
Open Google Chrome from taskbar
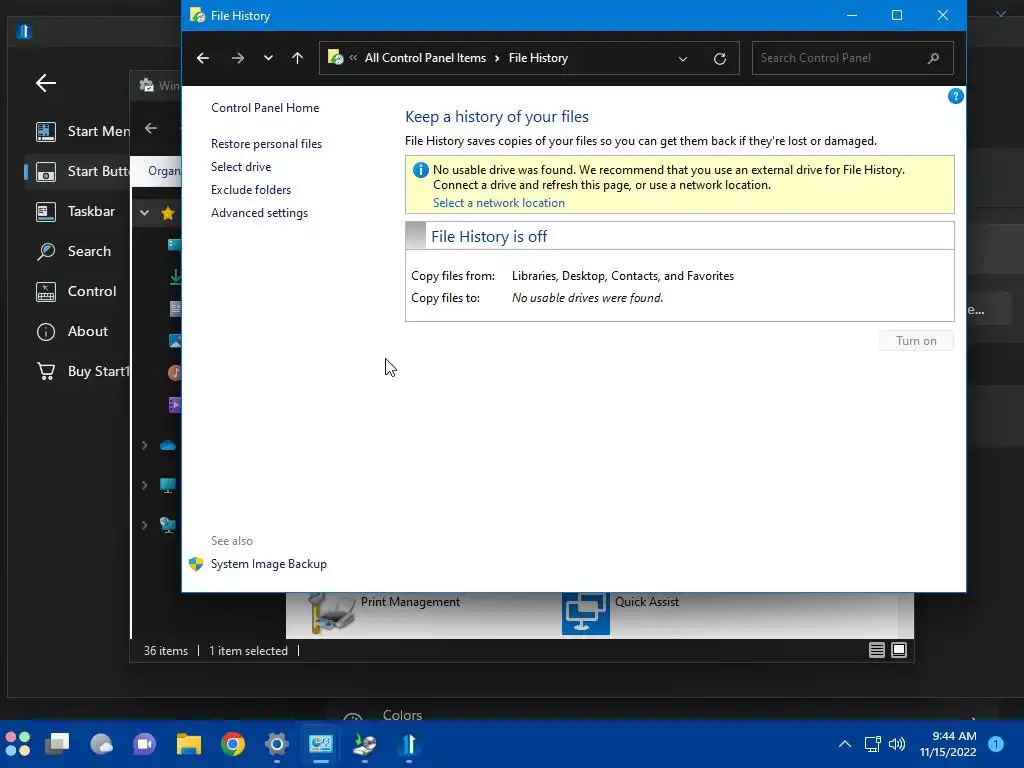(232, 744)
